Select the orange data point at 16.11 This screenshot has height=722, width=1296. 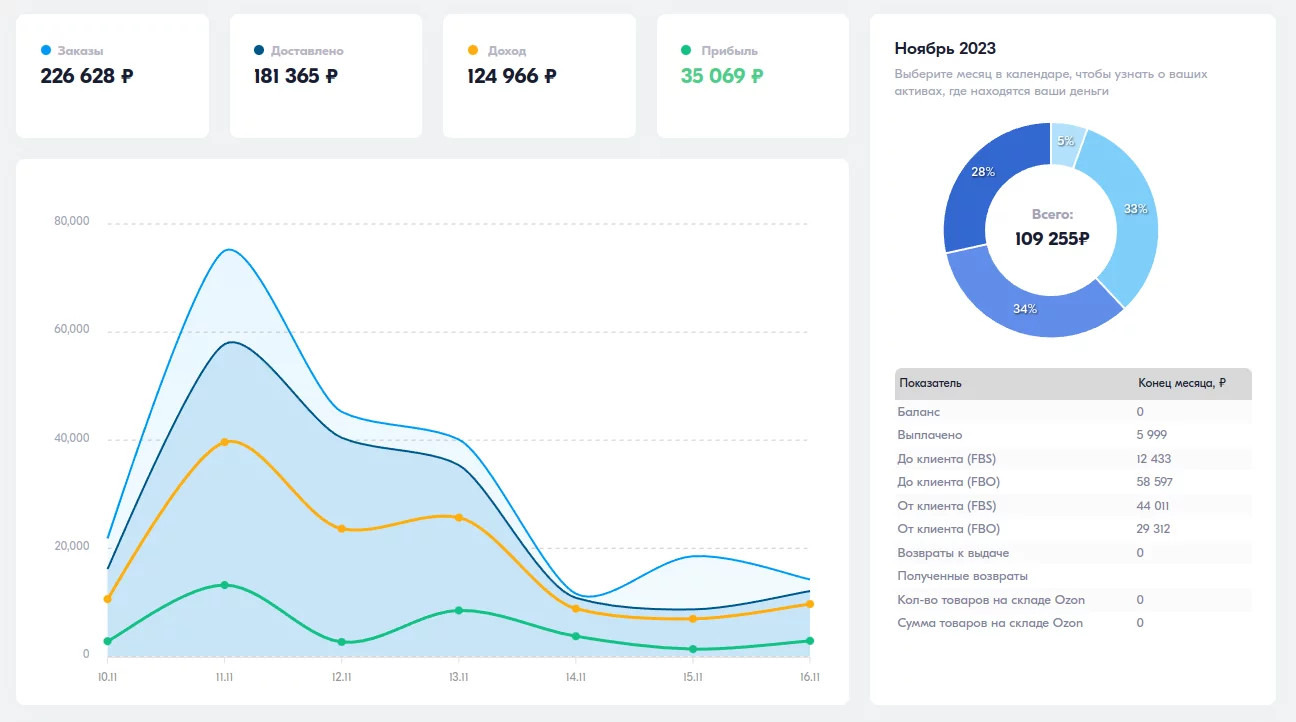(x=809, y=604)
